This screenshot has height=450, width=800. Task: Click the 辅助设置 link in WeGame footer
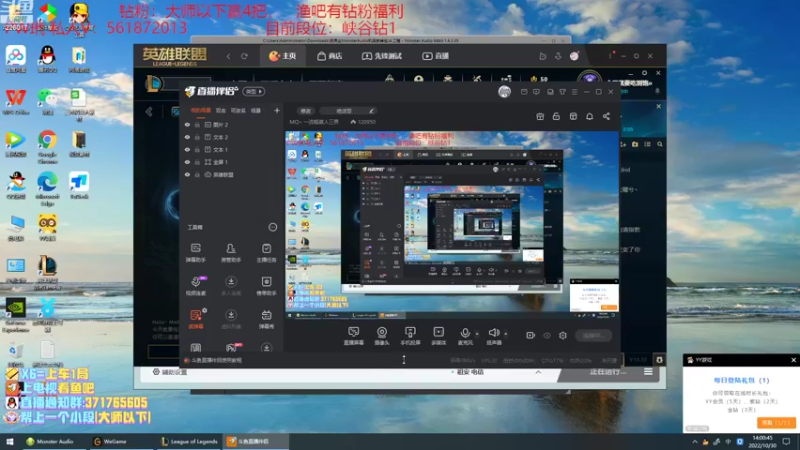[170, 372]
